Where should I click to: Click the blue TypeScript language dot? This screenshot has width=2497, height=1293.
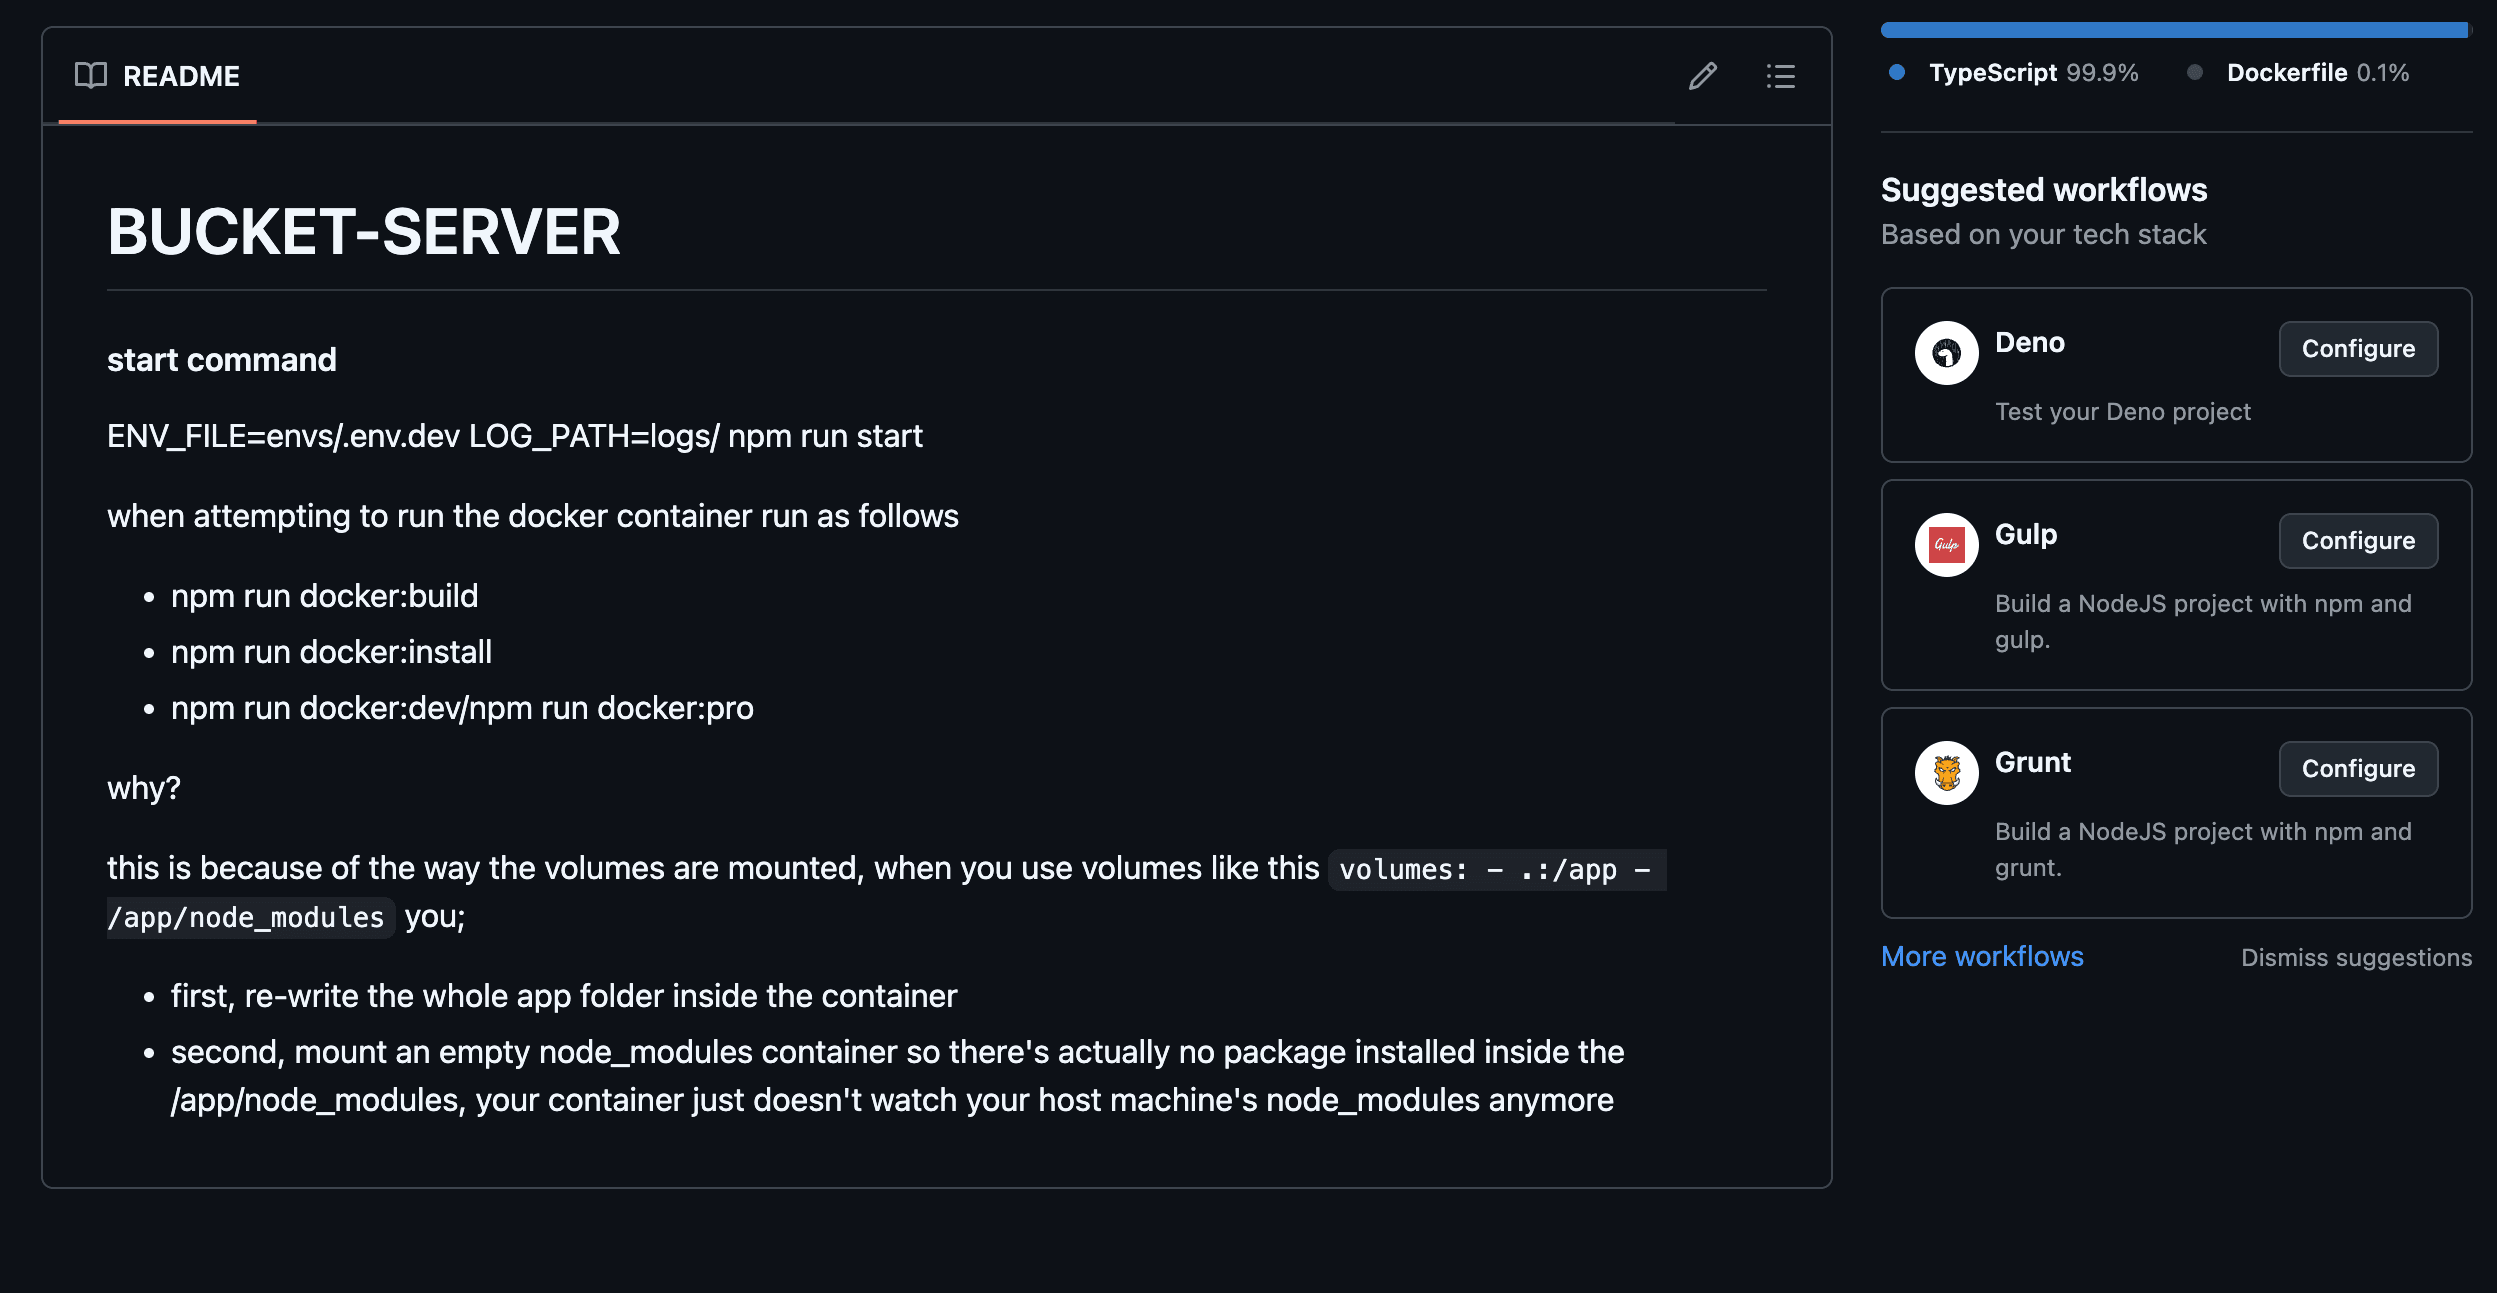pyautogui.click(x=1897, y=72)
